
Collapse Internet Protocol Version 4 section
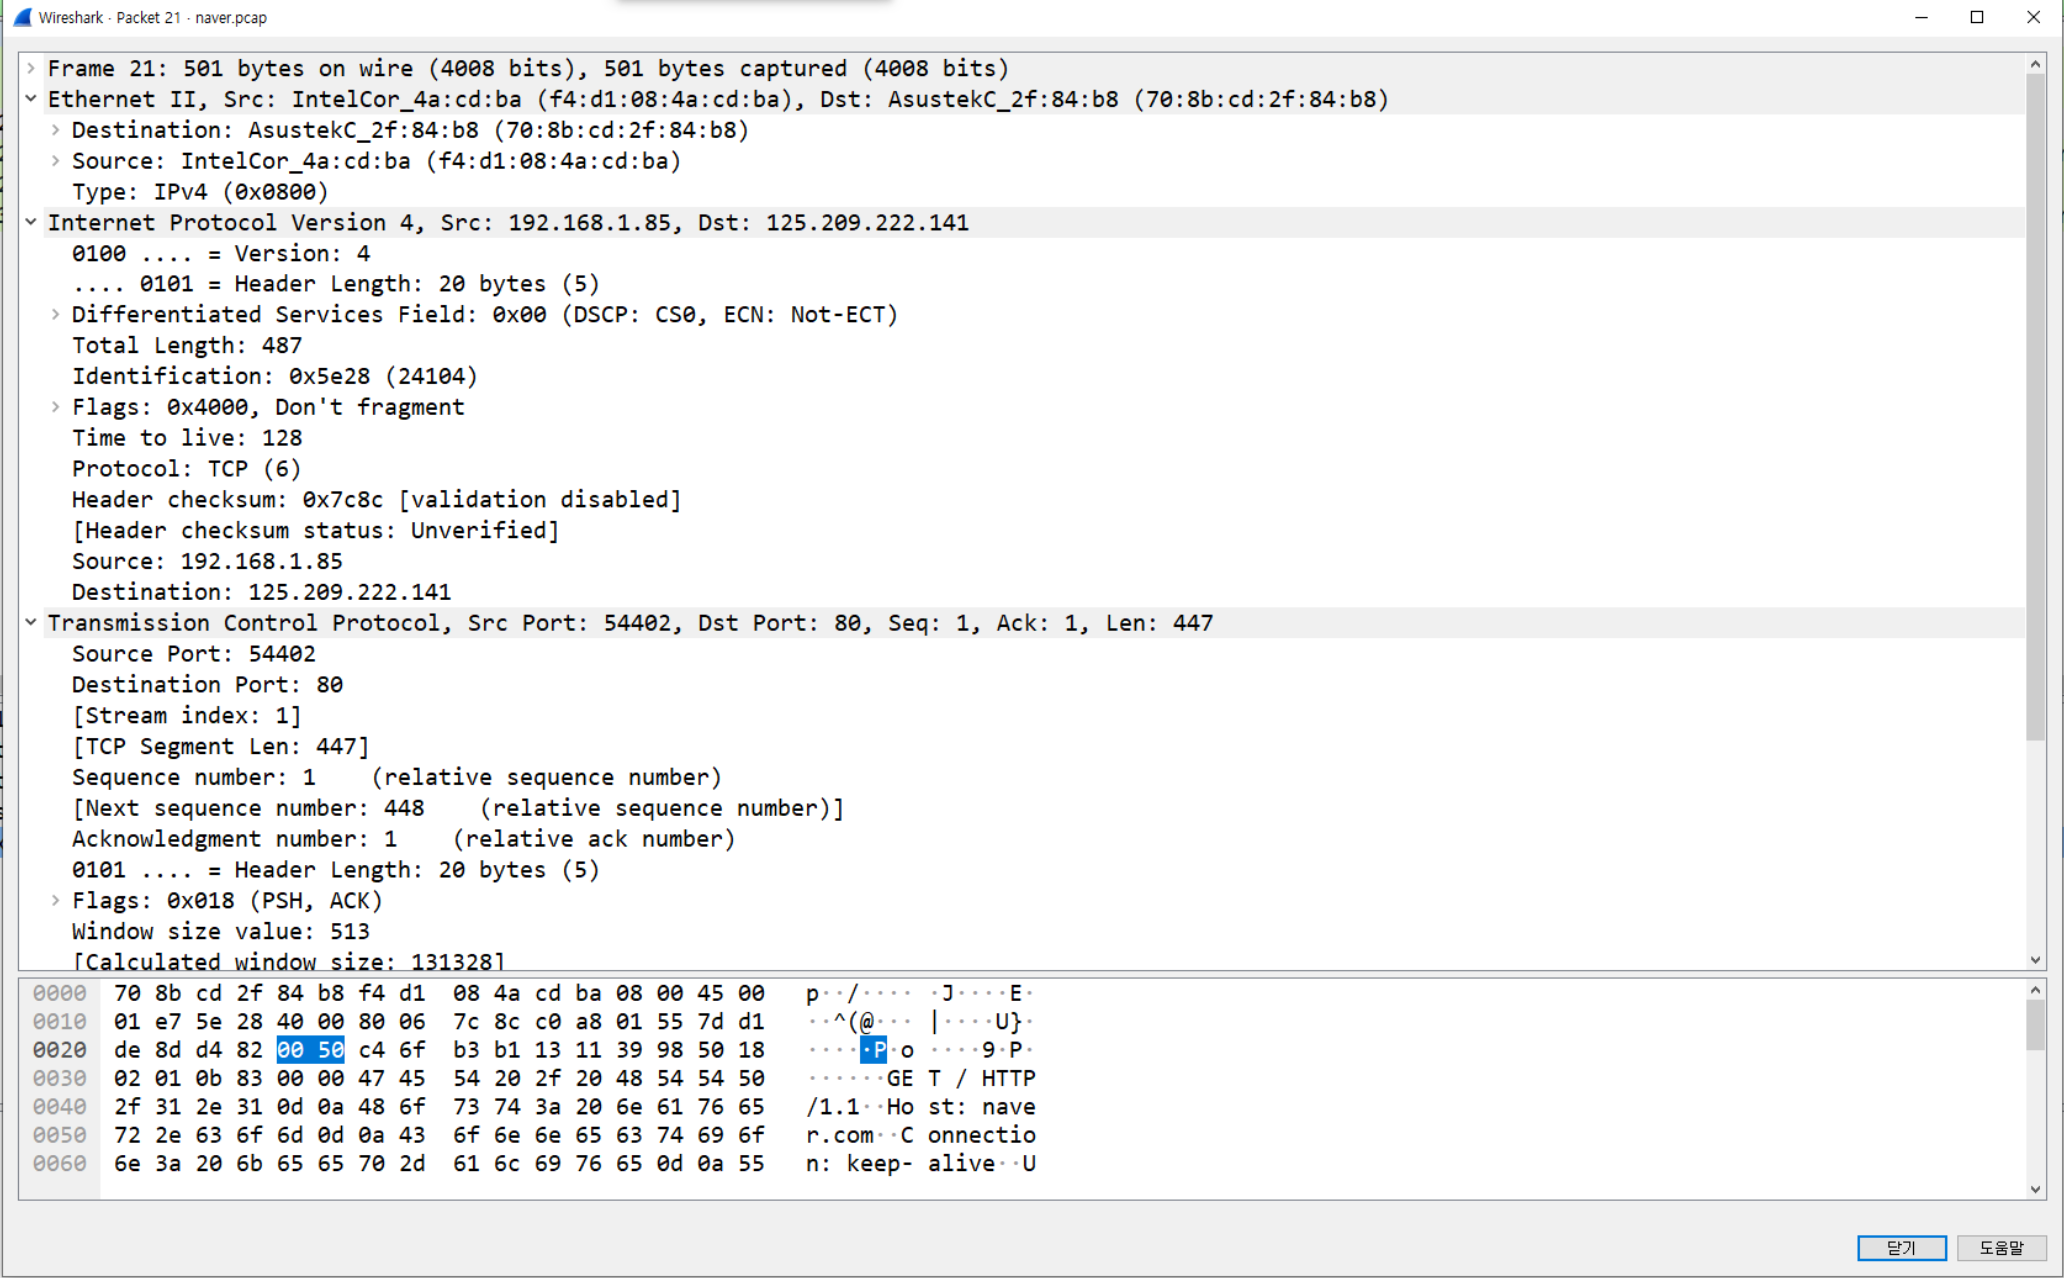tap(31, 222)
